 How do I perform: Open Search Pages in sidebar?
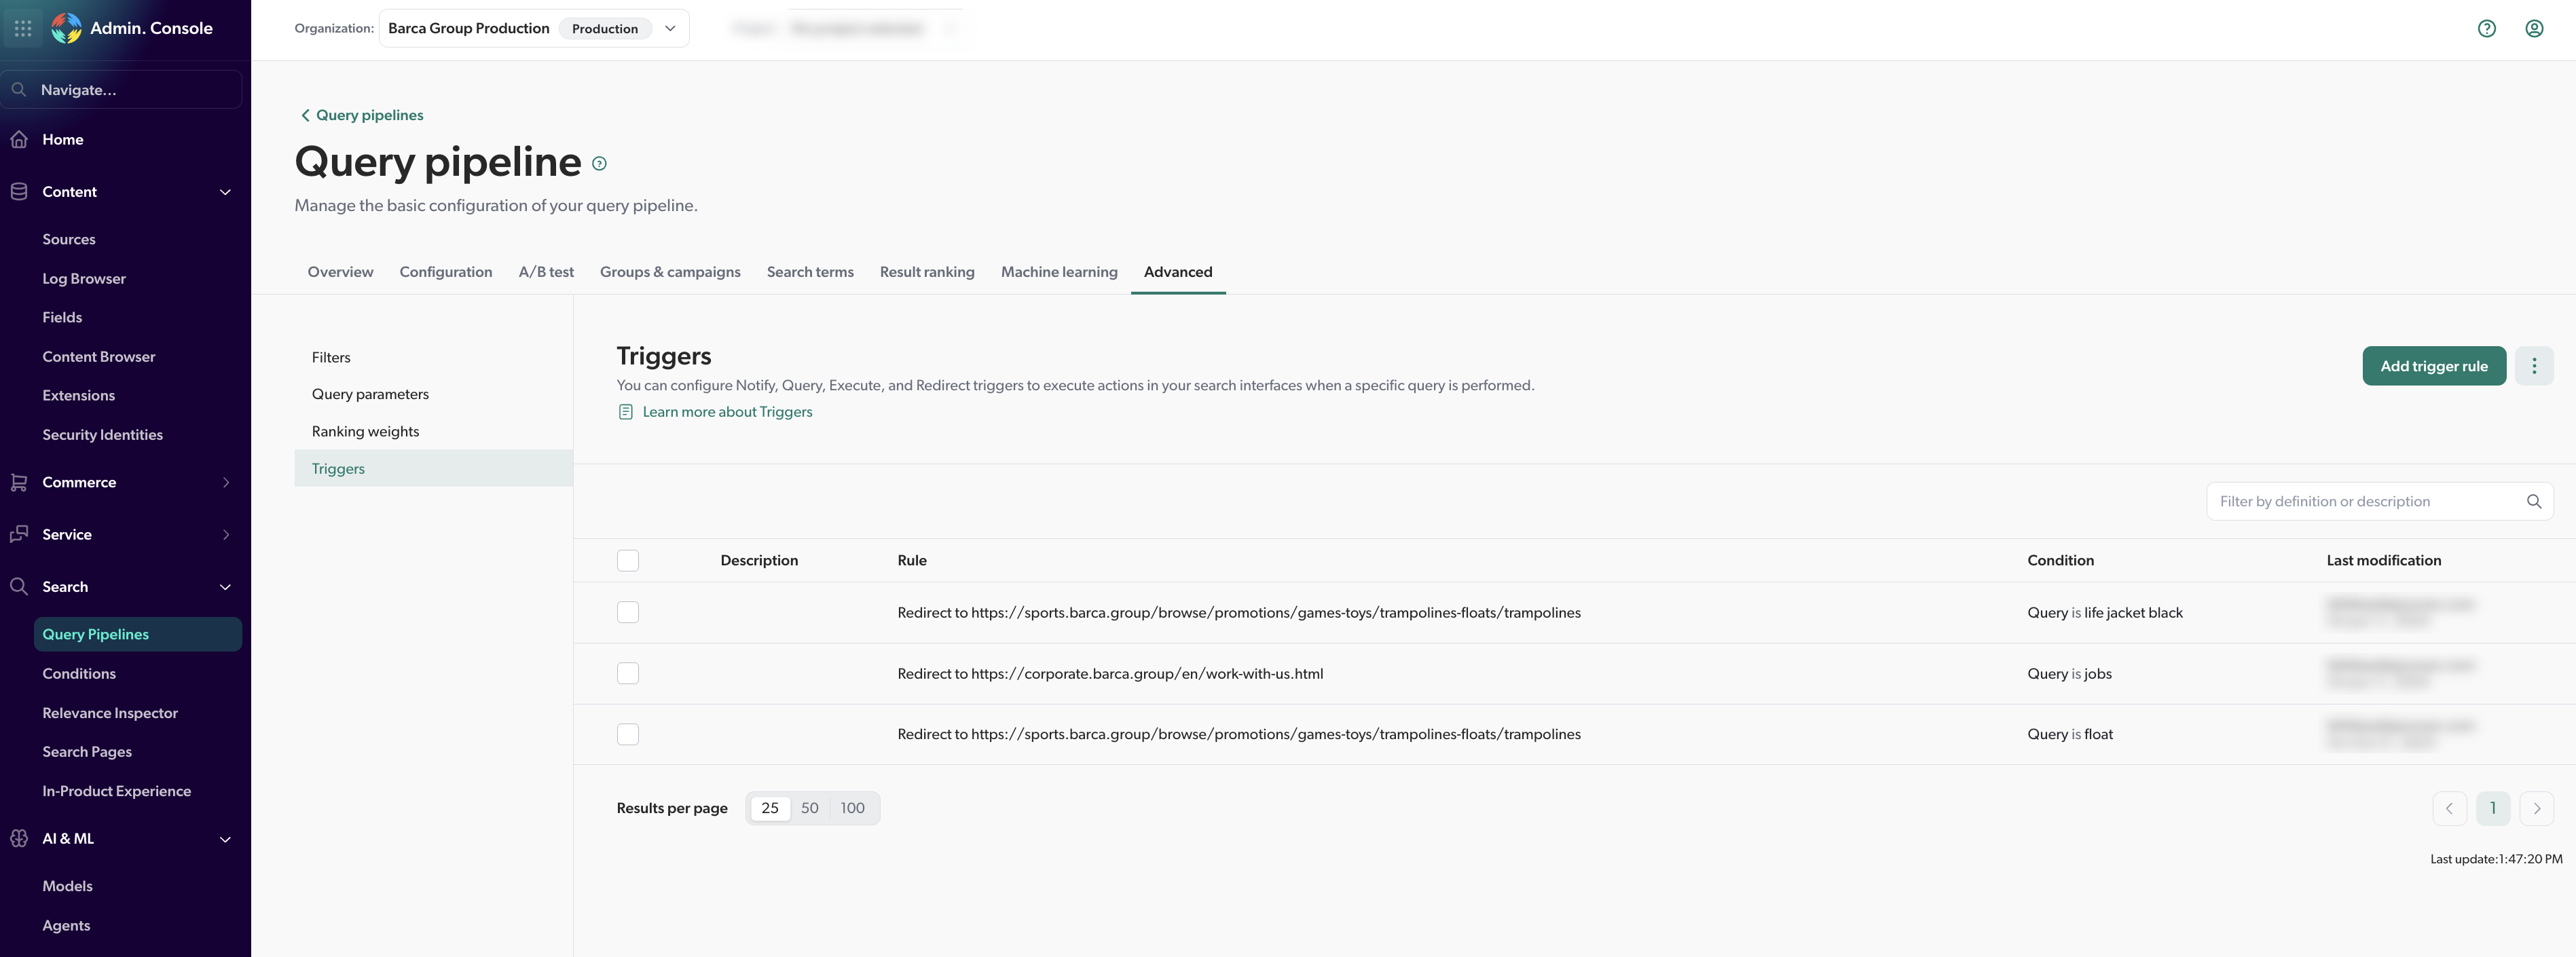click(x=87, y=752)
